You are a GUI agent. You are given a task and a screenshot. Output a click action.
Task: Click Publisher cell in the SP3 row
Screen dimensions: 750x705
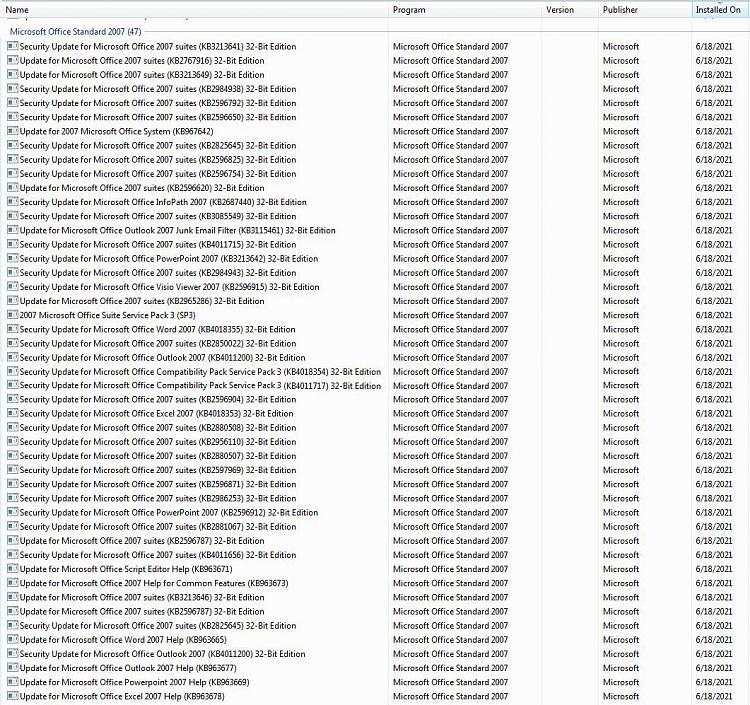621,315
